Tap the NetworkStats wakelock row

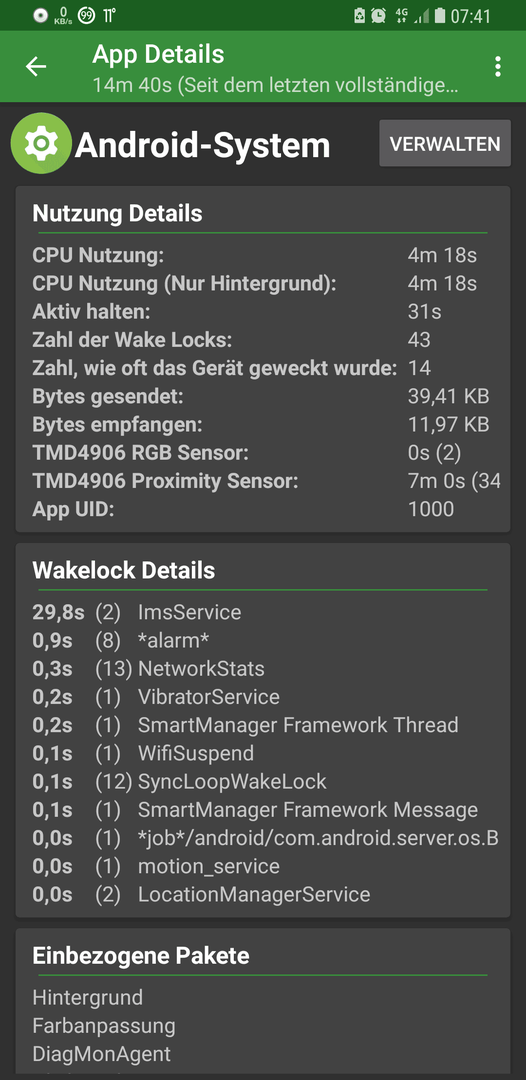tap(262, 668)
